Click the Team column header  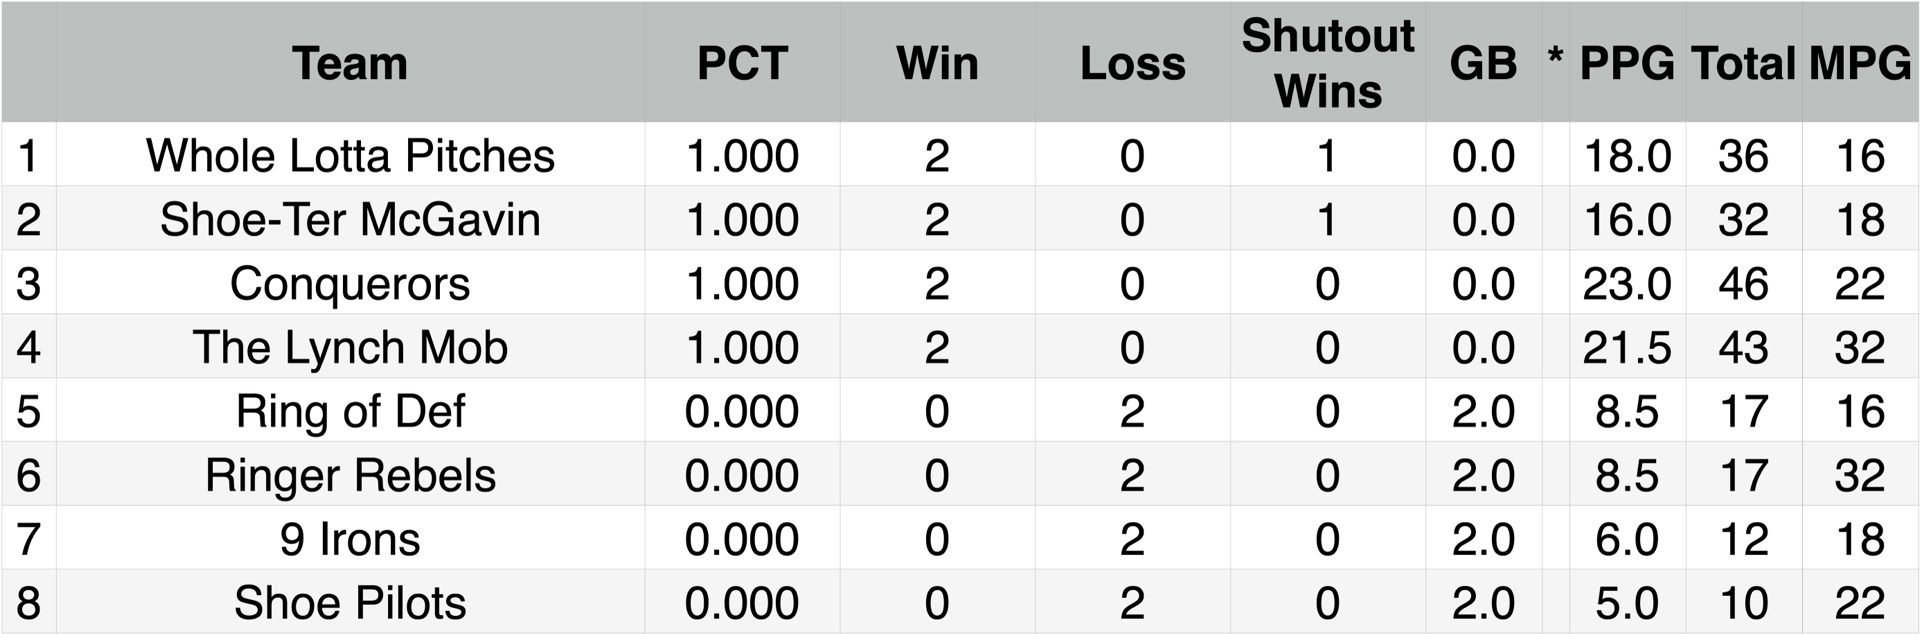tap(350, 63)
